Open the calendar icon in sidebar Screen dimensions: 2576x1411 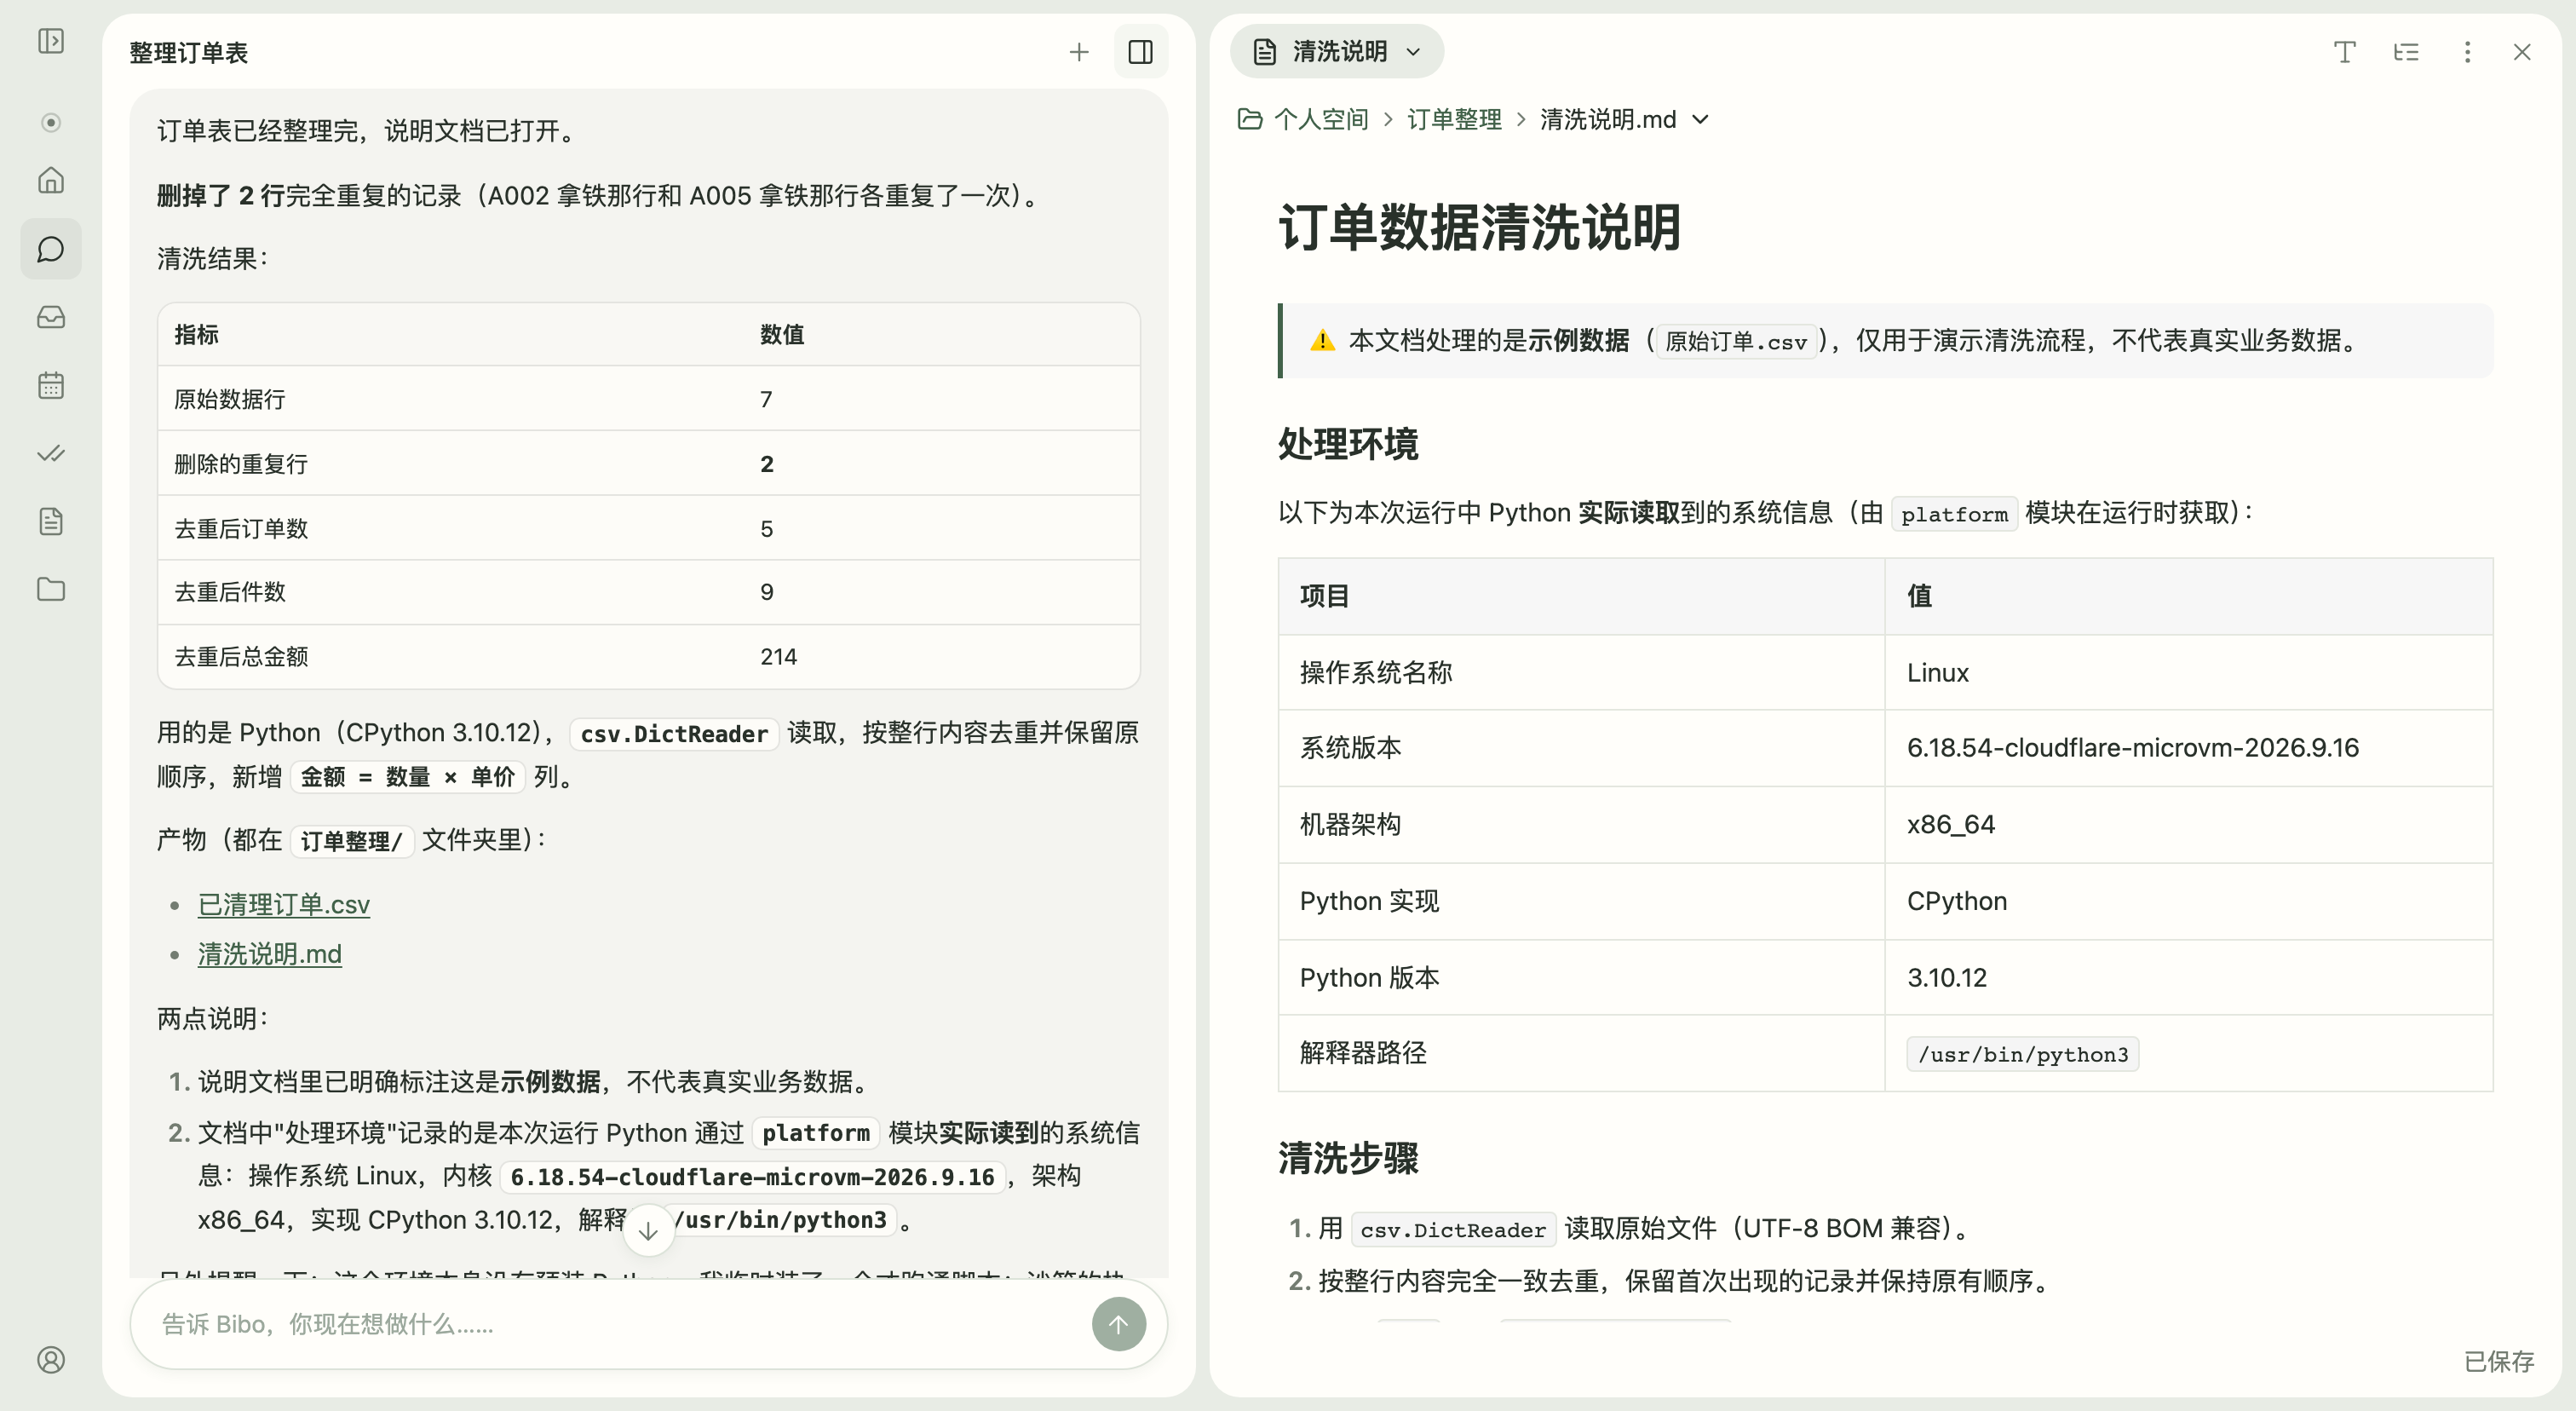(x=51, y=385)
